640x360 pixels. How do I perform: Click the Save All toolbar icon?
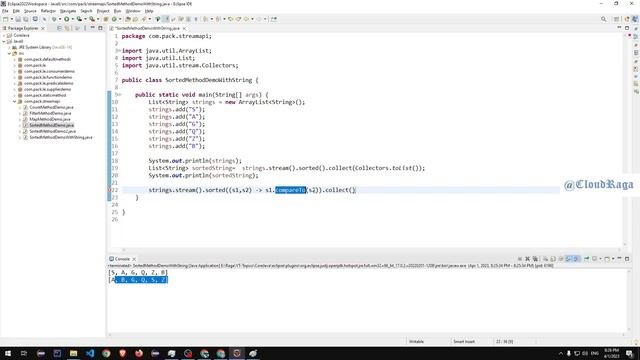point(26,19)
